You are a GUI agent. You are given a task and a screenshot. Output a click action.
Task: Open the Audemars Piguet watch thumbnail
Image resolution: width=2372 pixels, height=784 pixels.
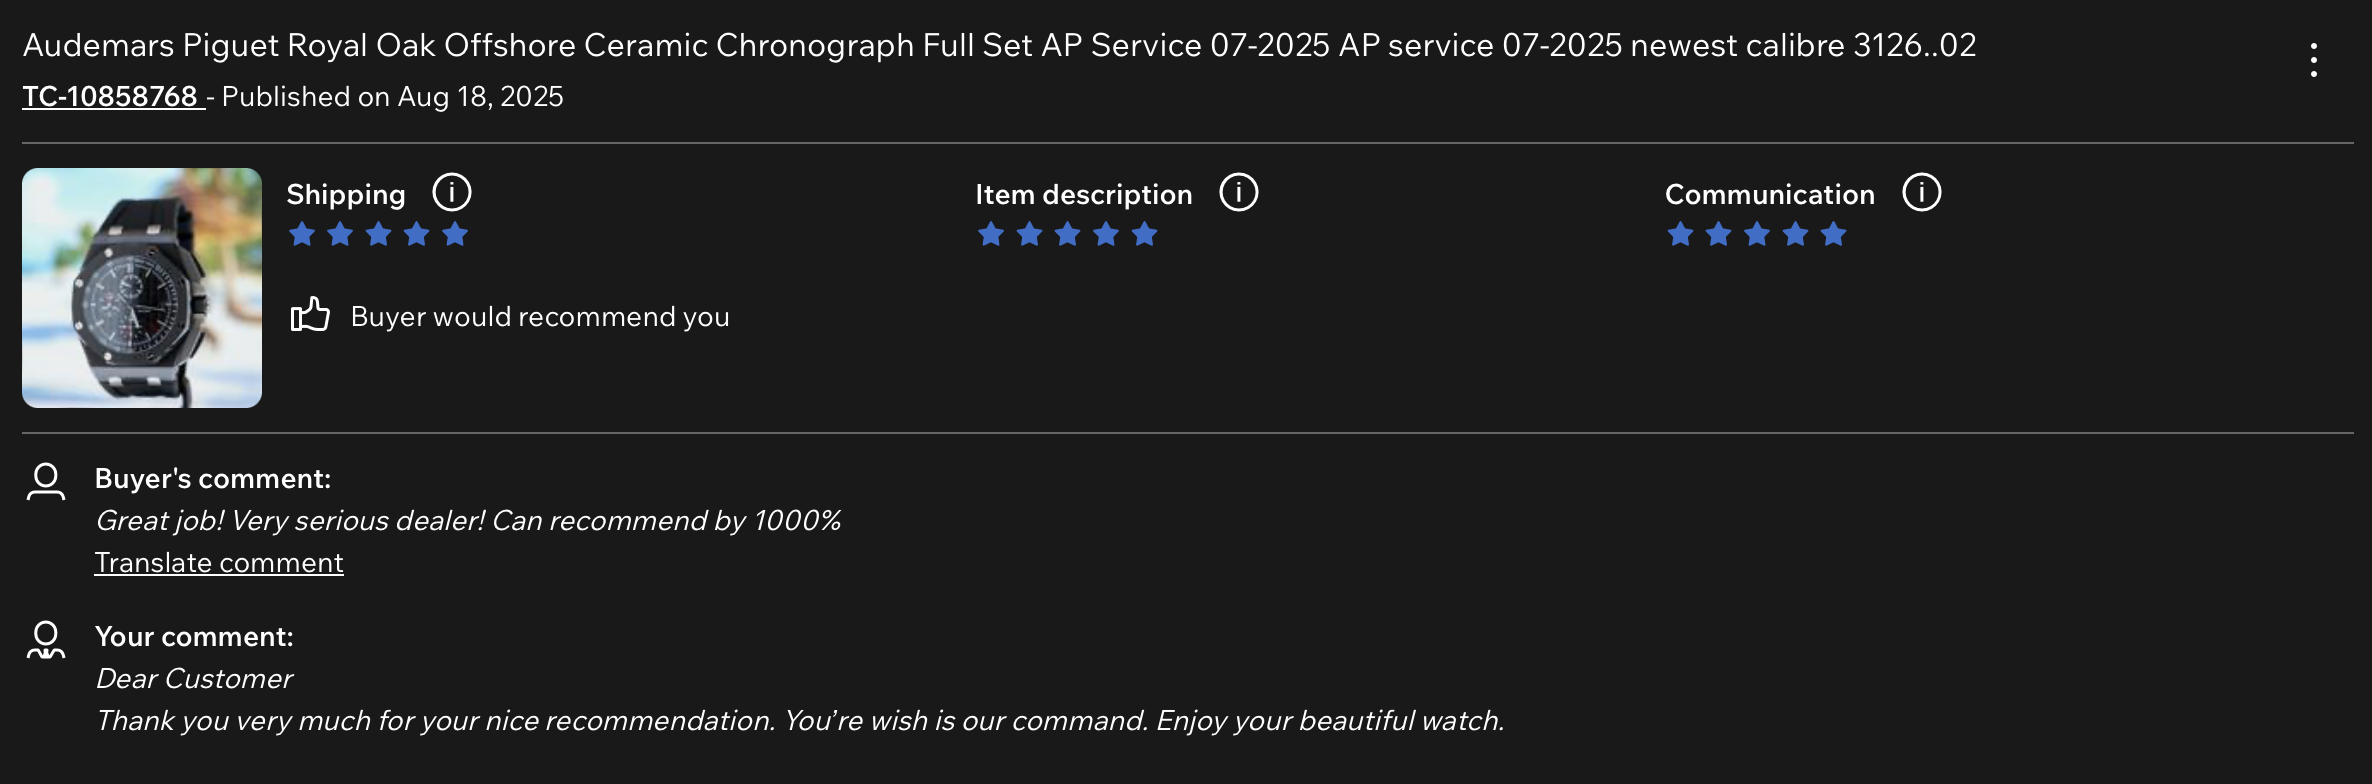[142, 288]
